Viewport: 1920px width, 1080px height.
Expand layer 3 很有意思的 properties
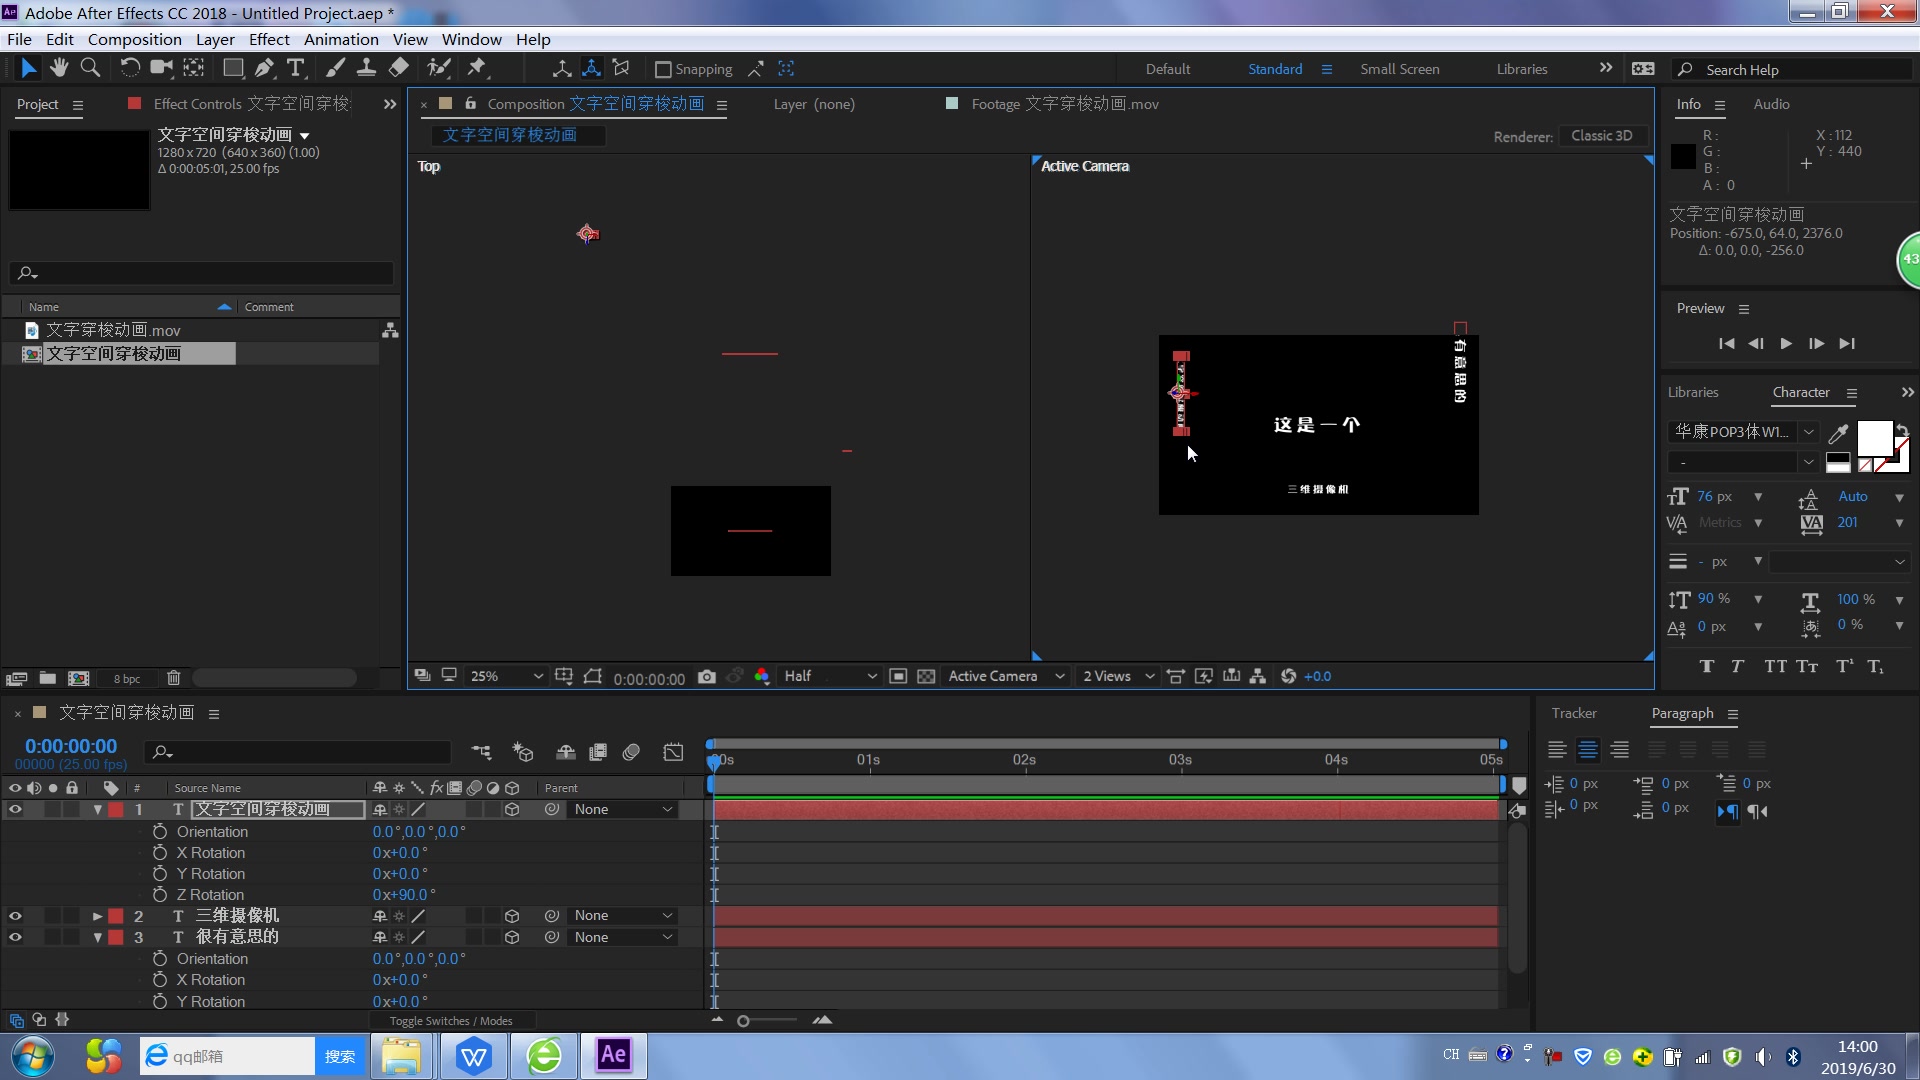point(99,936)
